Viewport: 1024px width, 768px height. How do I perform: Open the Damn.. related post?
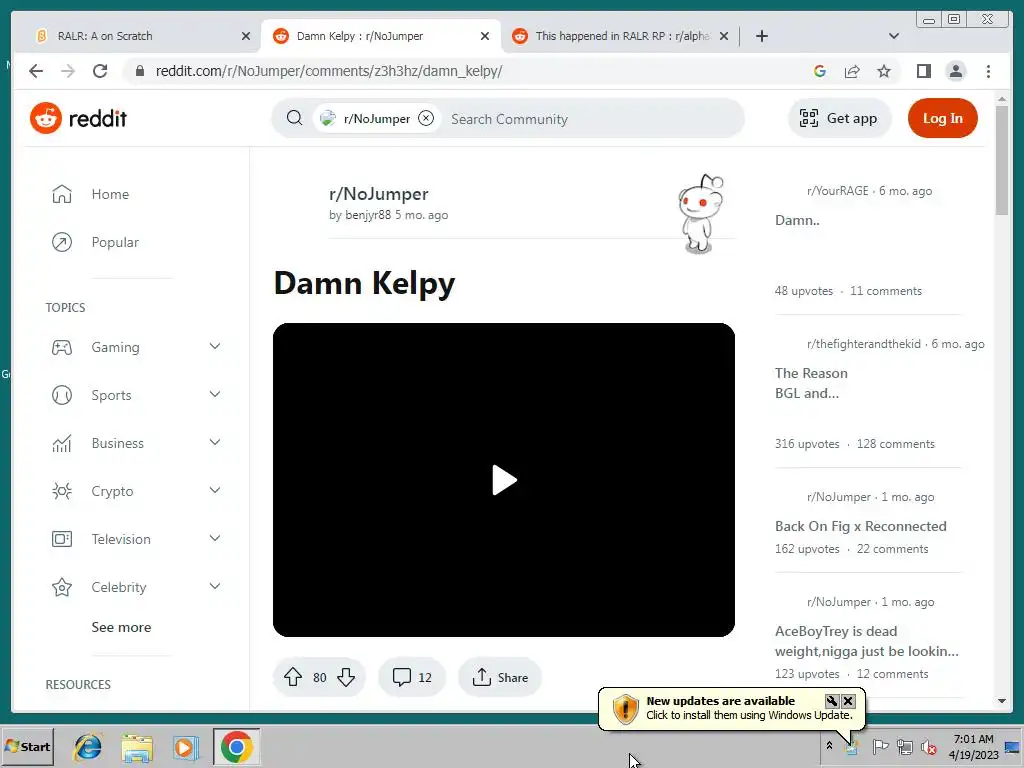(797, 220)
